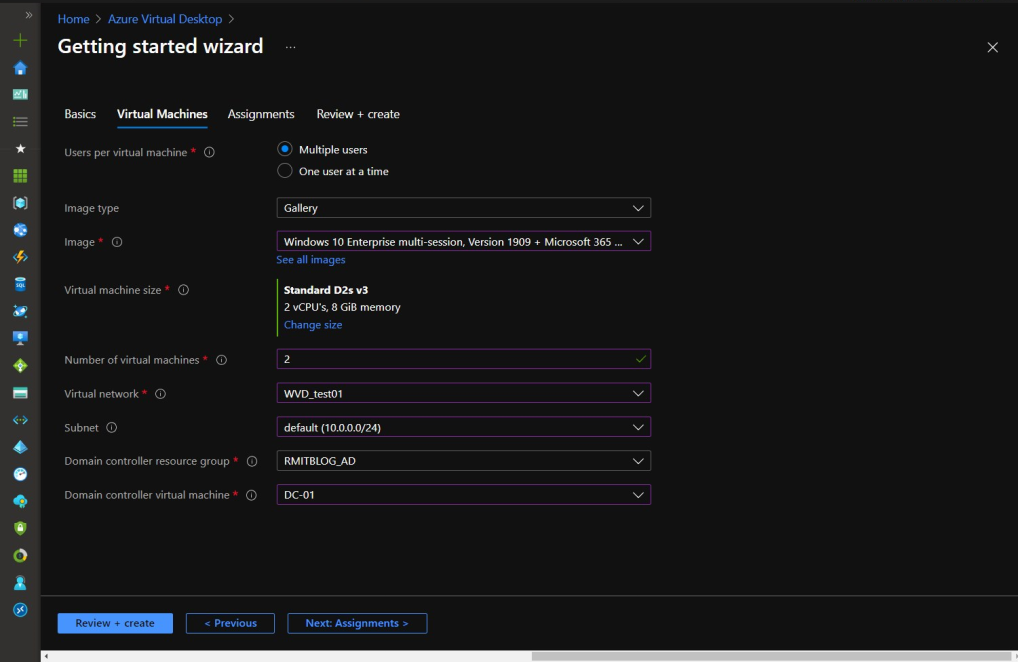
Task: Click the horizontal scrollbar at the bottom
Action: (771, 656)
